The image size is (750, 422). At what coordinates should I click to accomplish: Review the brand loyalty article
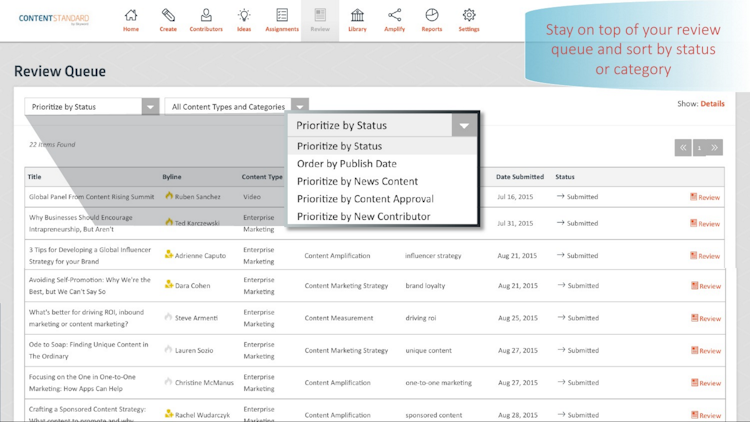tap(706, 286)
